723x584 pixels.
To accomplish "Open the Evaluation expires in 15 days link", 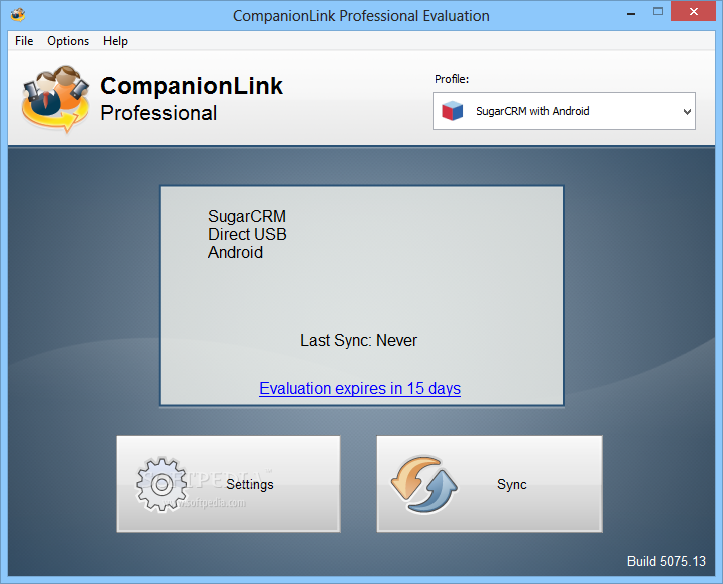I will tap(360, 389).
